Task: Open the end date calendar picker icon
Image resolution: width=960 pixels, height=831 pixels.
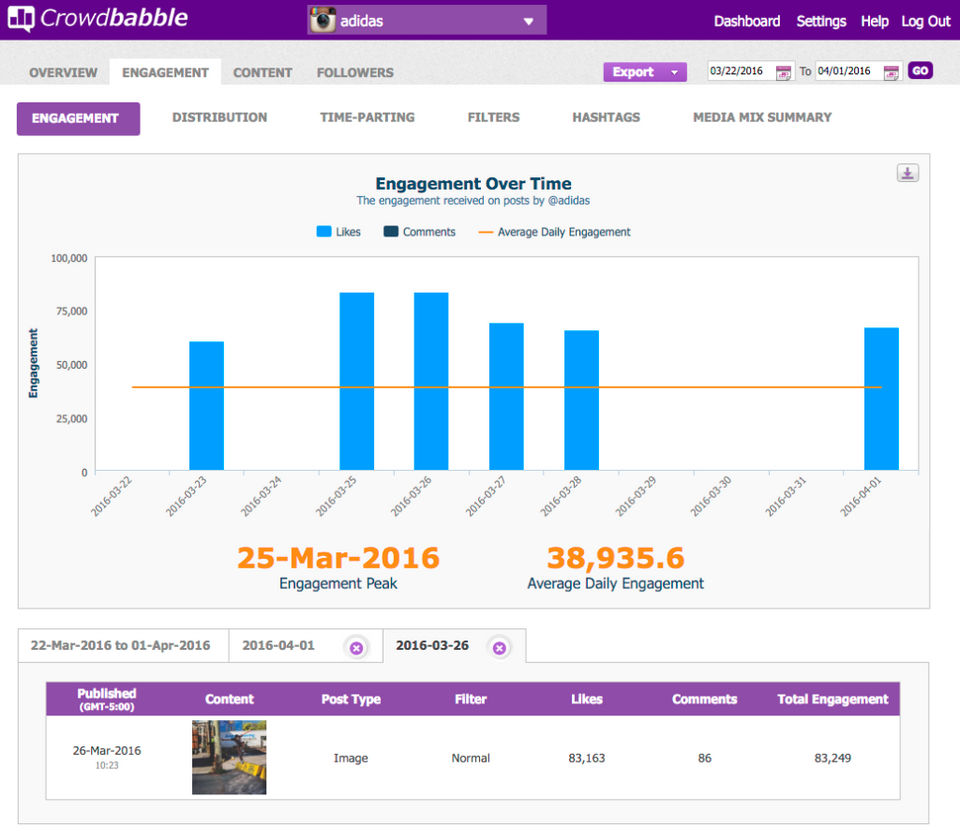Action: [891, 72]
